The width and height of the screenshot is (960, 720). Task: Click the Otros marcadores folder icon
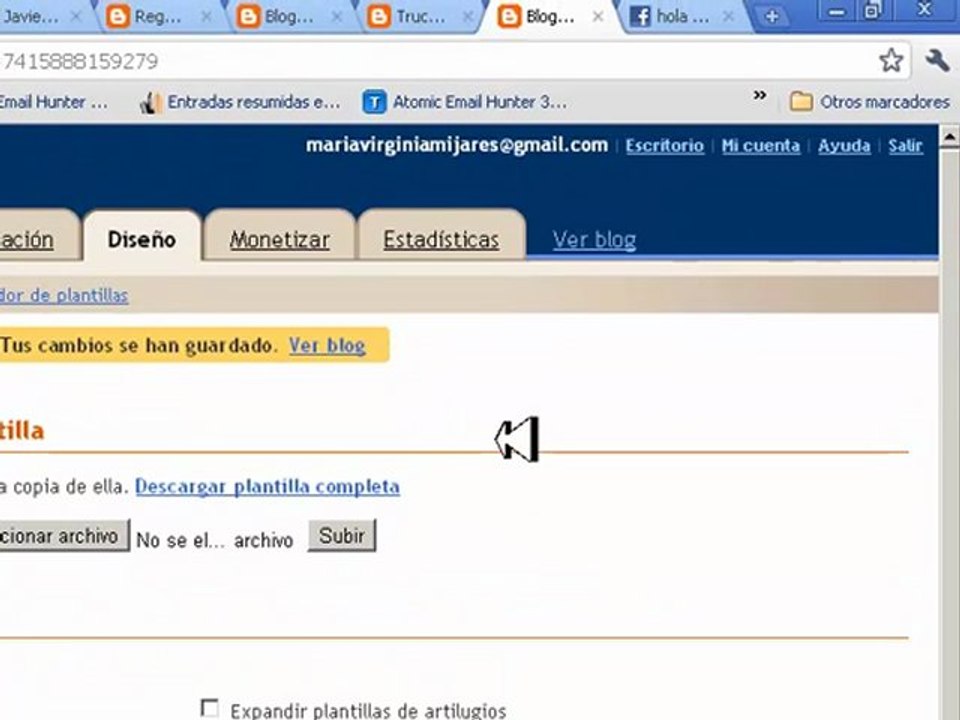coord(801,101)
